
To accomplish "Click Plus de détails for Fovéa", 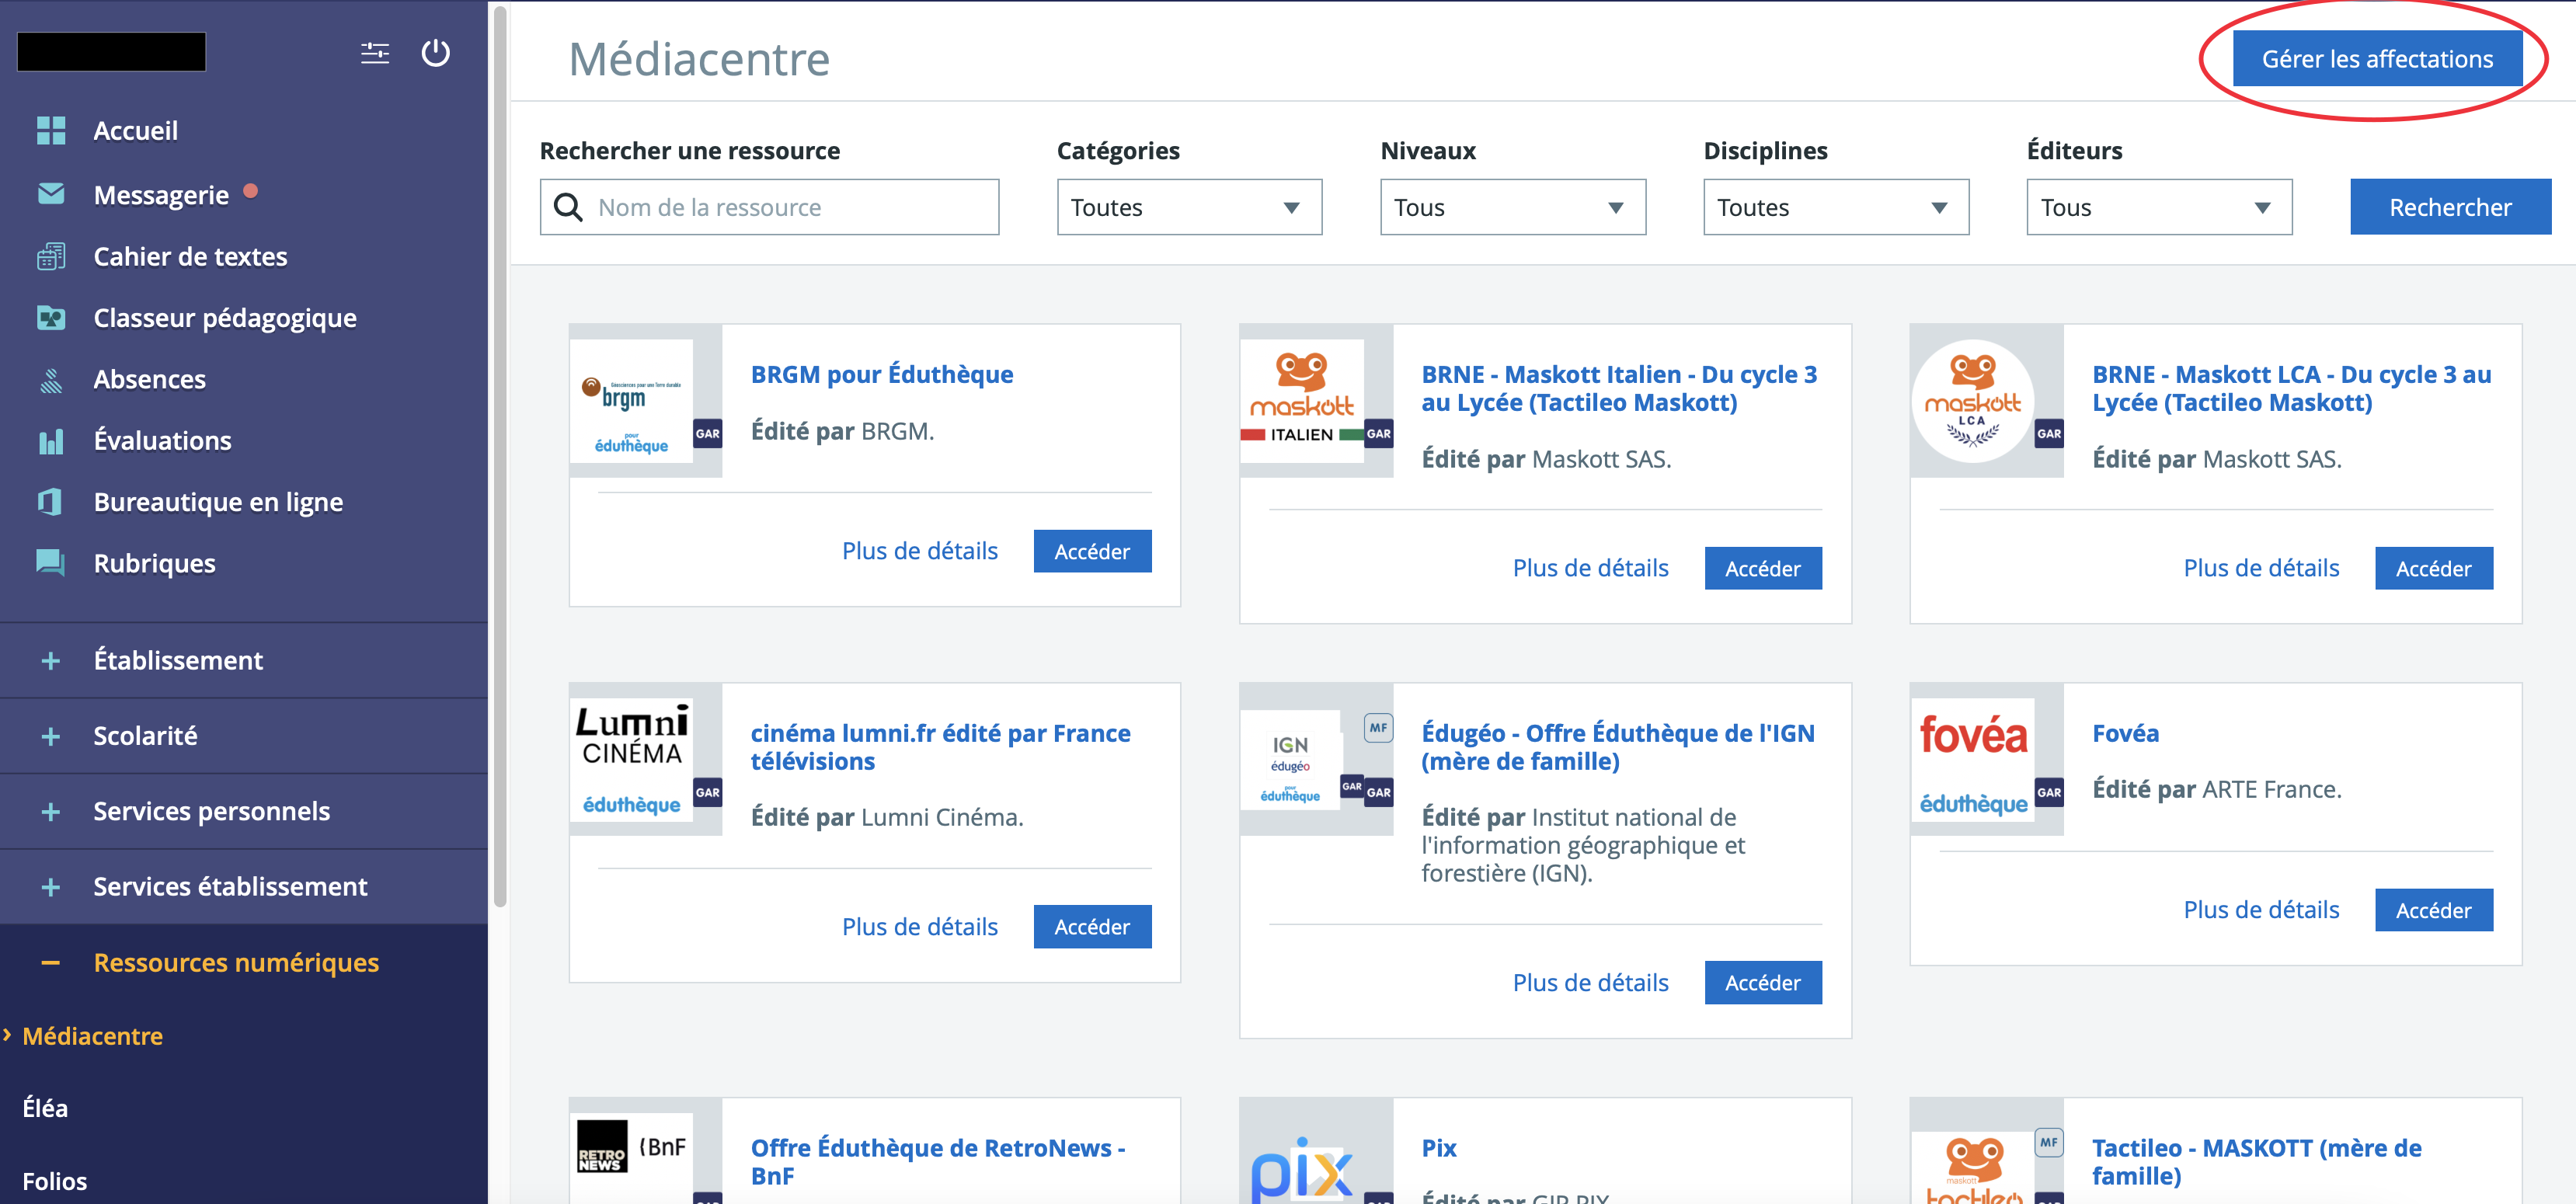I will 2260,910.
